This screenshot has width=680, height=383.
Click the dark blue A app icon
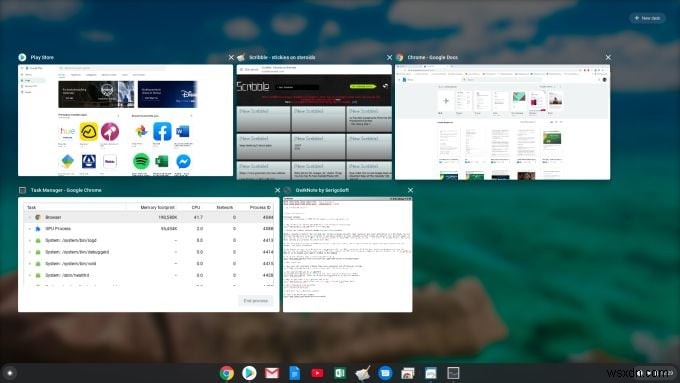89,161
